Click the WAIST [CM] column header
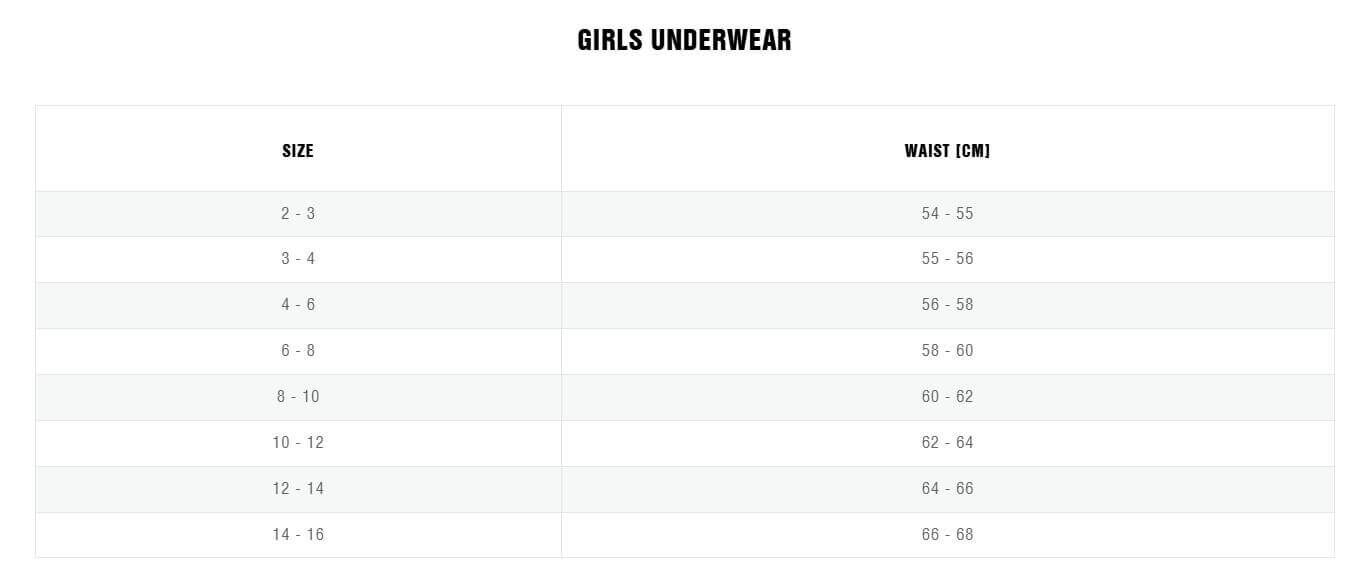Image resolution: width=1368 pixels, height=576 pixels. (947, 151)
